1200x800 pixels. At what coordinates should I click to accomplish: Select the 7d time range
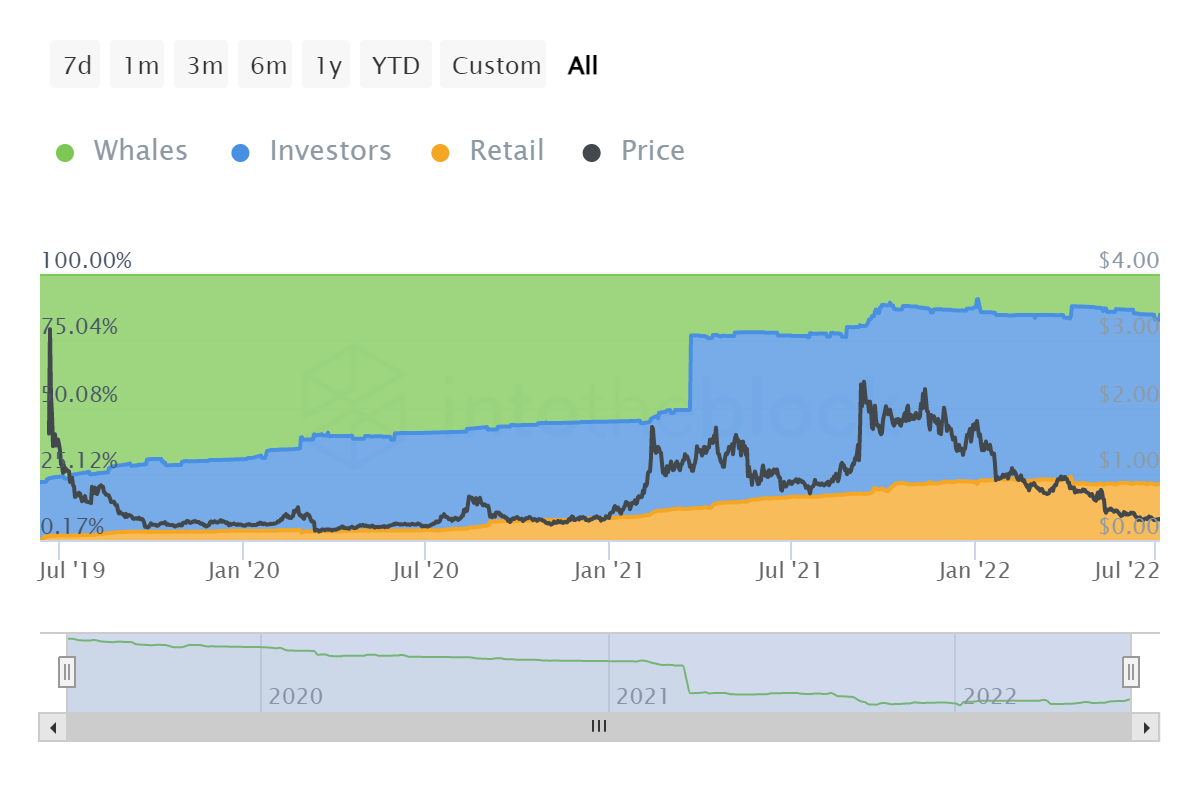click(x=76, y=65)
